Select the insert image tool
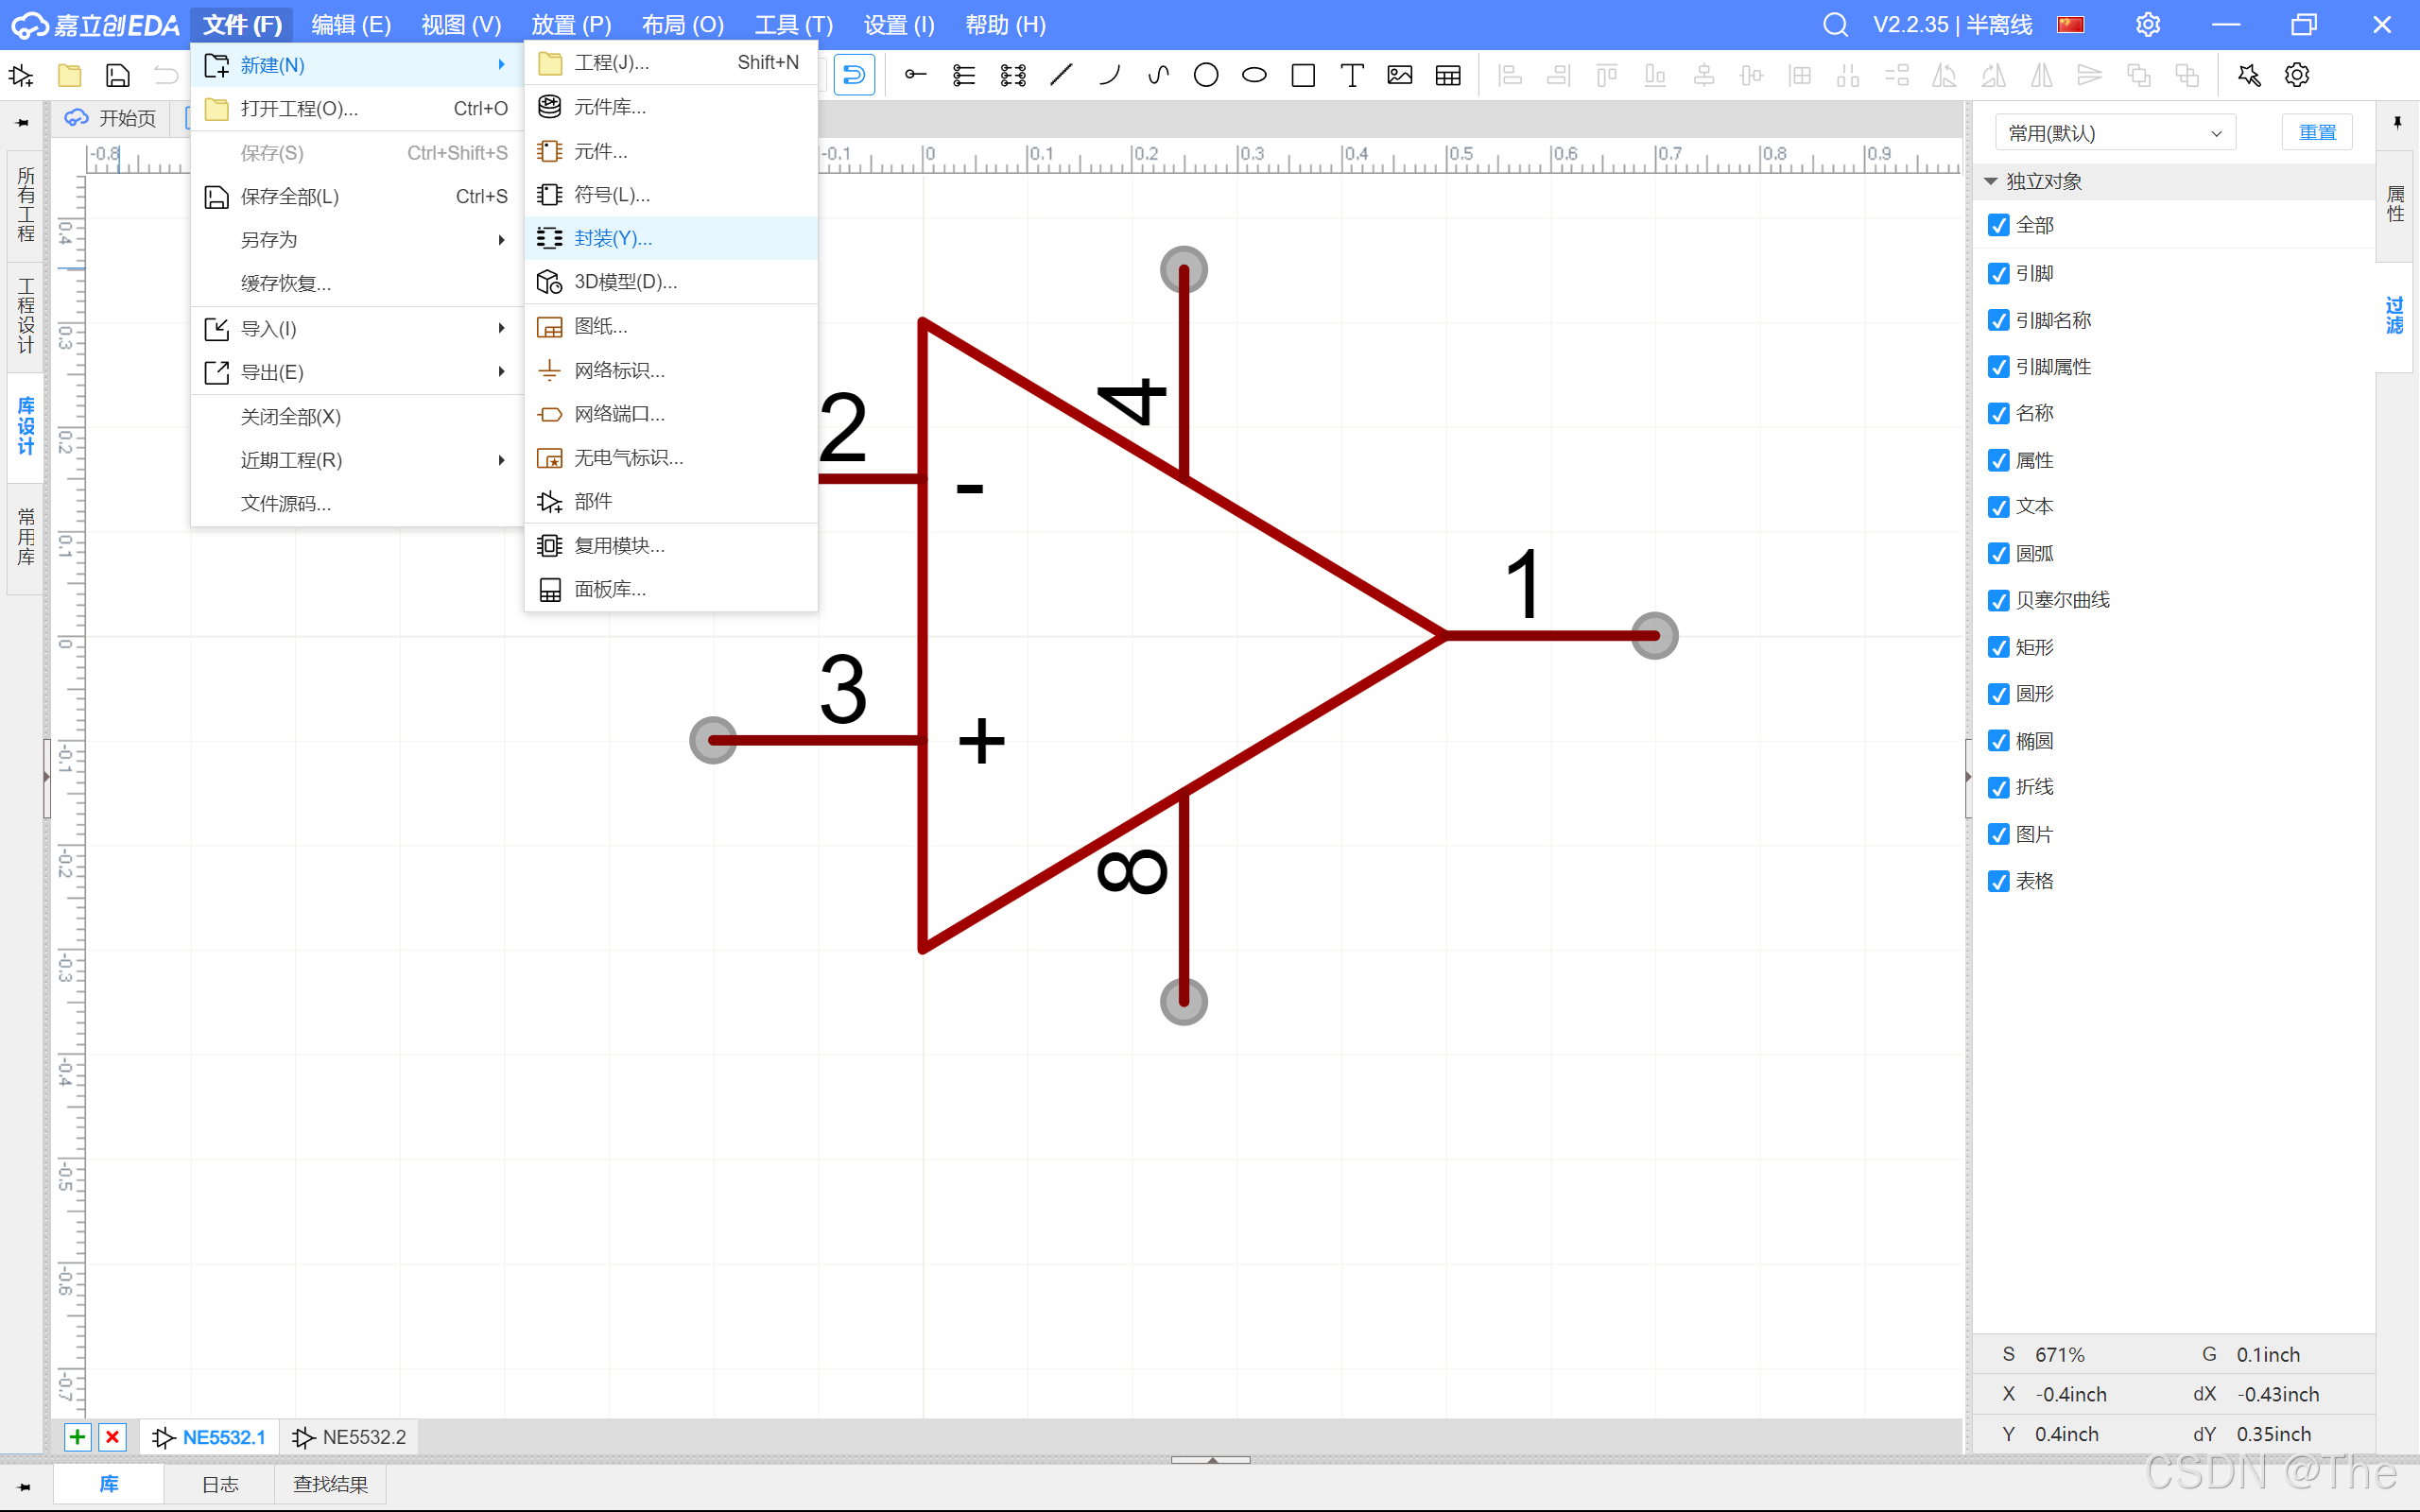 click(x=1399, y=75)
